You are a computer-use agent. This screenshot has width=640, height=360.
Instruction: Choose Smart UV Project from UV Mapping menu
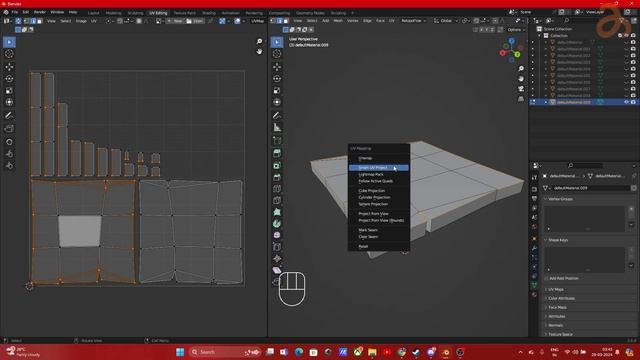[x=378, y=168]
